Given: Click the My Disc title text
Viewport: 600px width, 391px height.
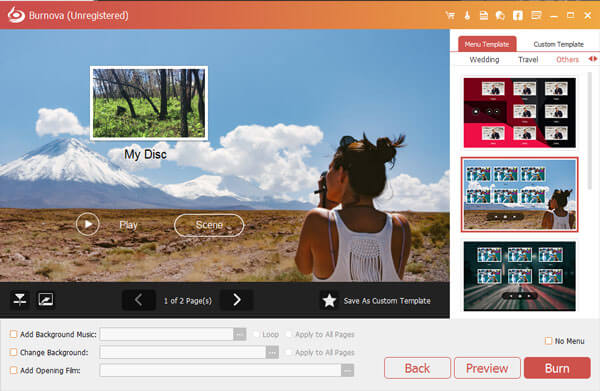Looking at the screenshot, I should pos(145,154).
